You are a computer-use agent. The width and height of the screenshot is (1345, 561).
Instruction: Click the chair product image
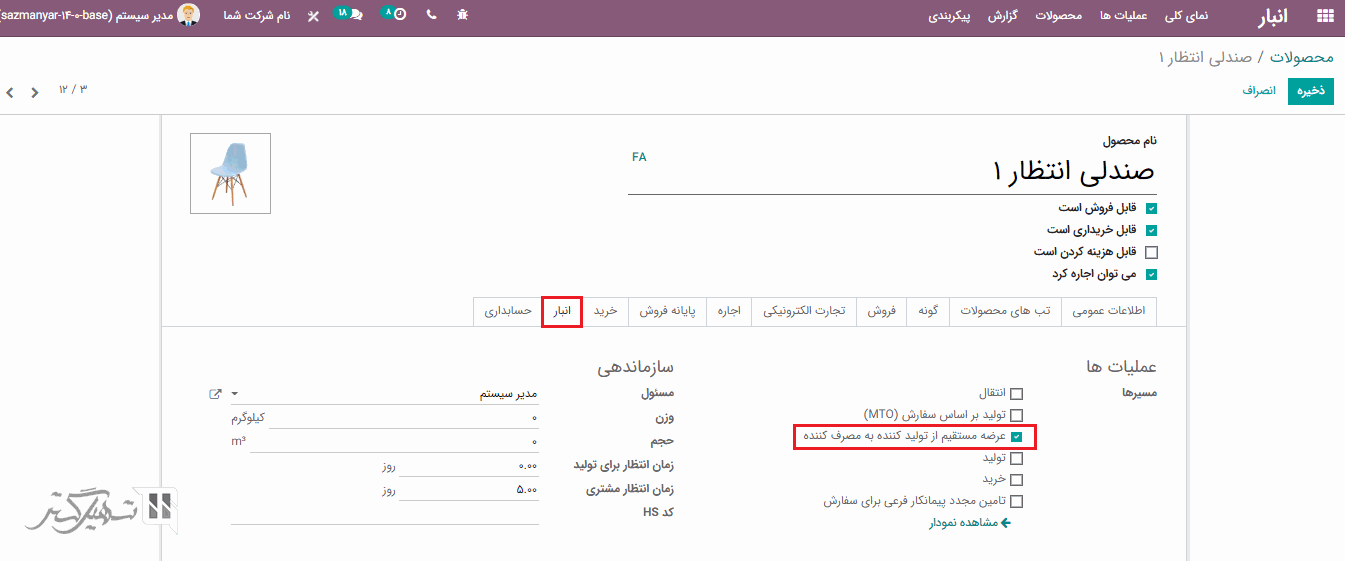(x=230, y=173)
